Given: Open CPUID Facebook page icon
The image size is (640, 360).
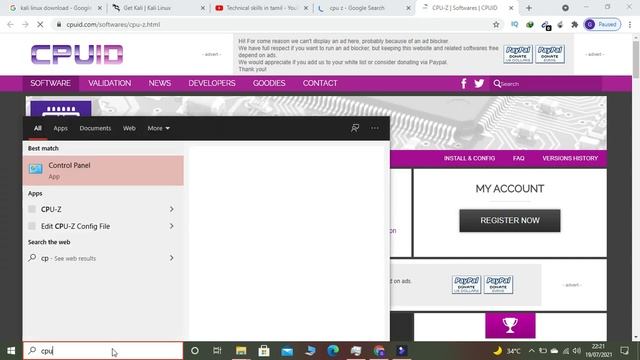Looking at the screenshot, I should [464, 84].
